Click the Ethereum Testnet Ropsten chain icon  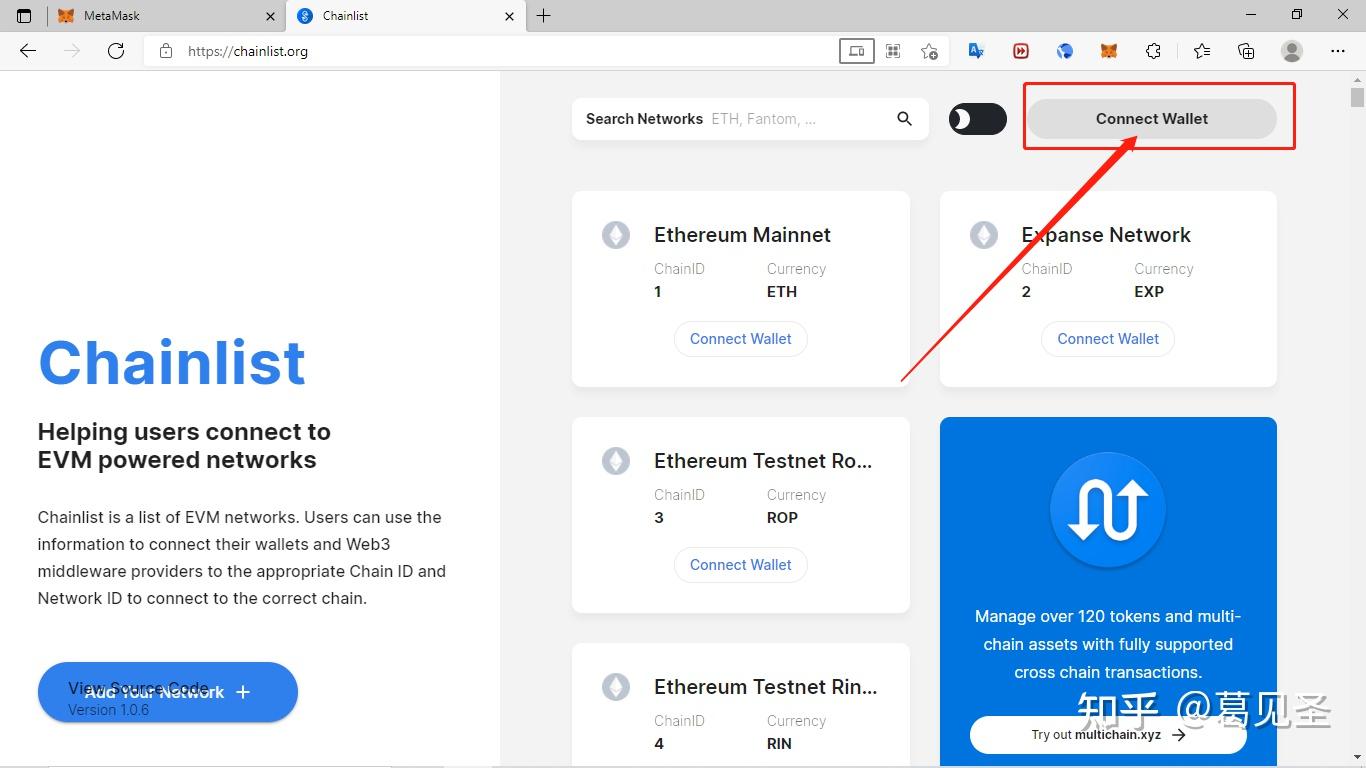click(x=616, y=461)
